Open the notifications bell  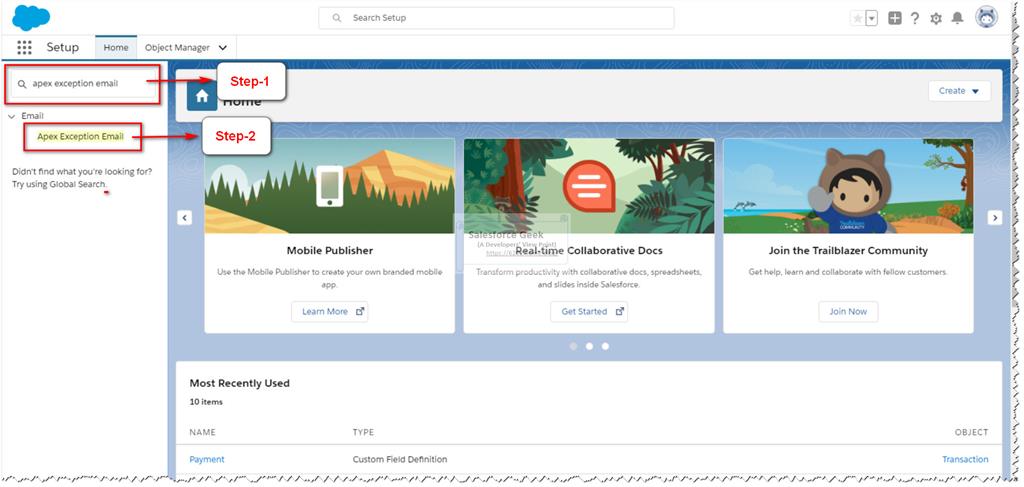click(957, 18)
